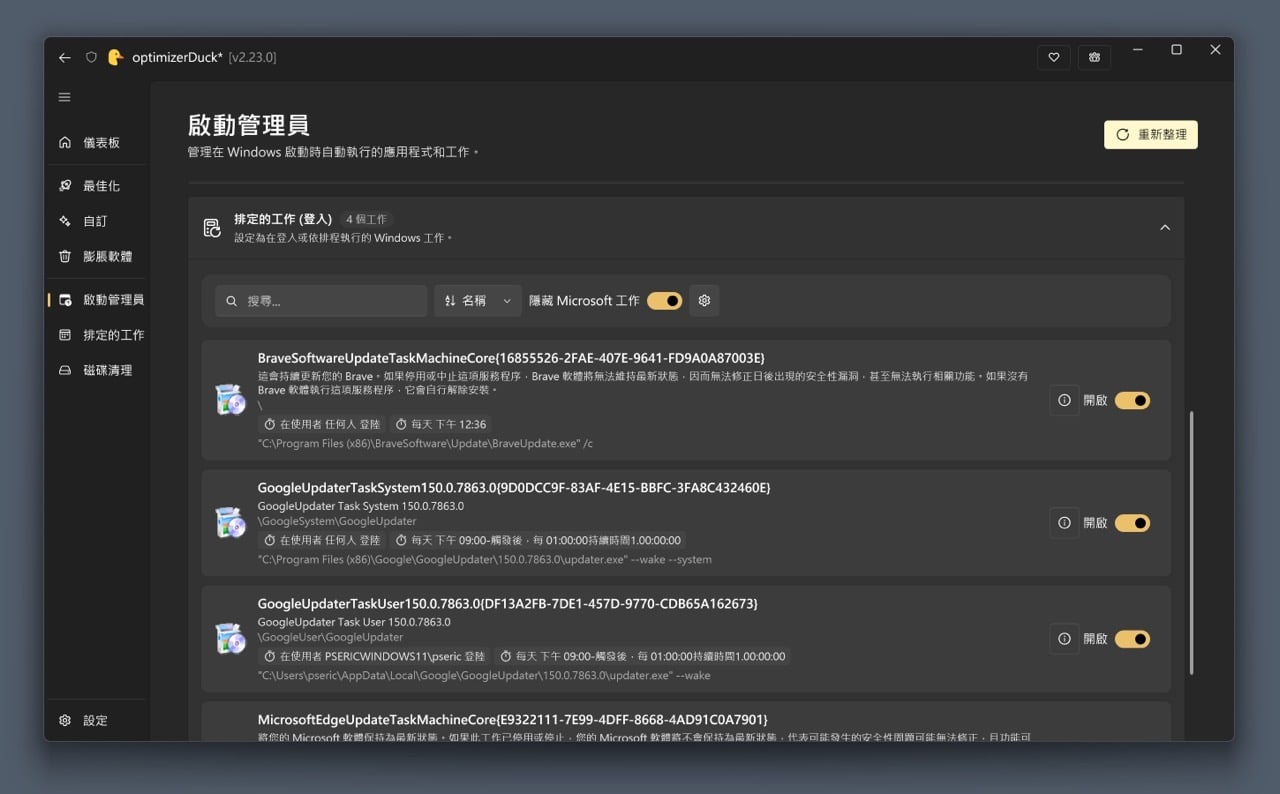Screen dimensions: 1280x794
Task: Click \GoogleUser\GoogleUpdater path
Action: coord(331,638)
